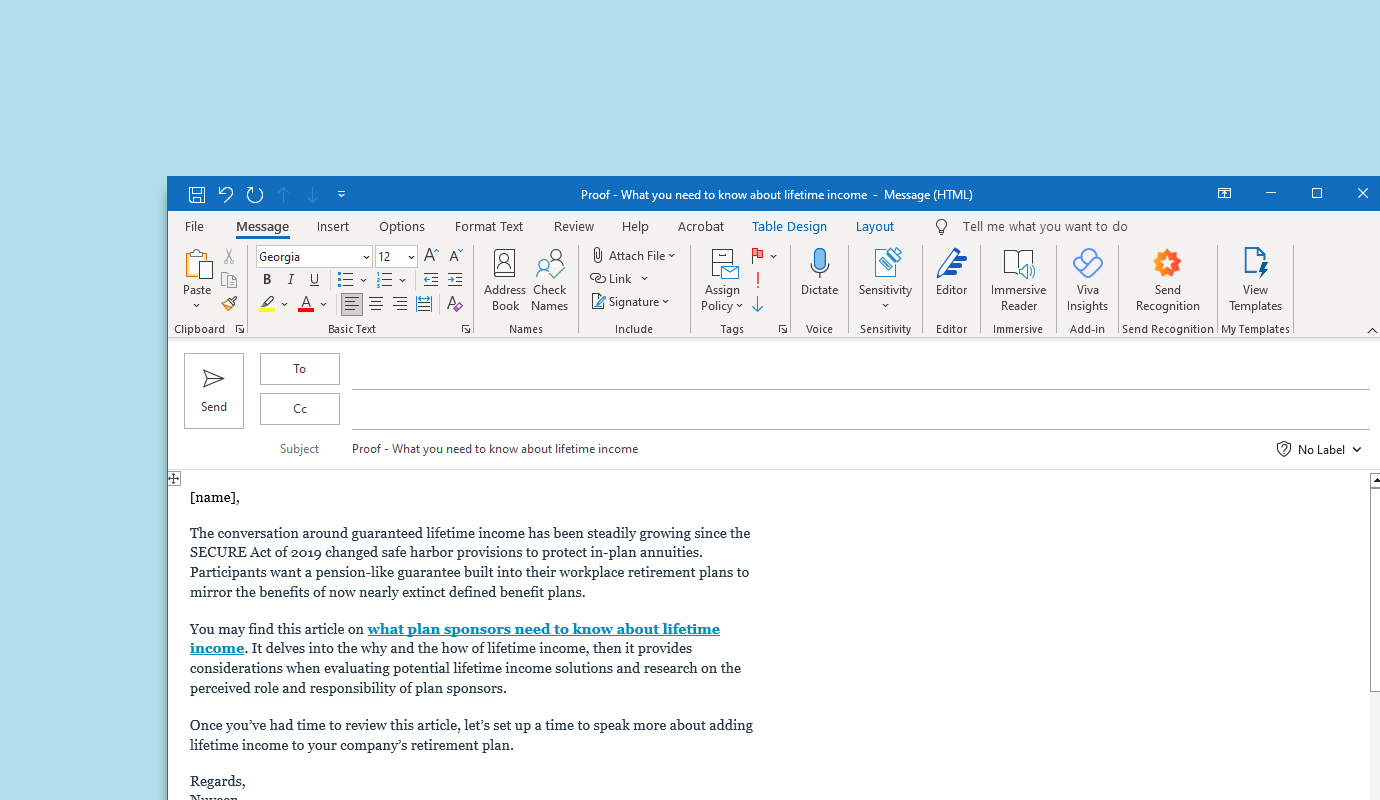Toggle underline formatting
Screen dimensions: 1380x800
tap(314, 279)
